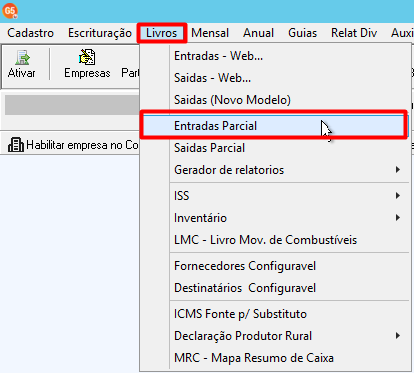This screenshot has width=414, height=373.
Task: Expand Declaração Produtor Rural submenu
Action: 275,336
